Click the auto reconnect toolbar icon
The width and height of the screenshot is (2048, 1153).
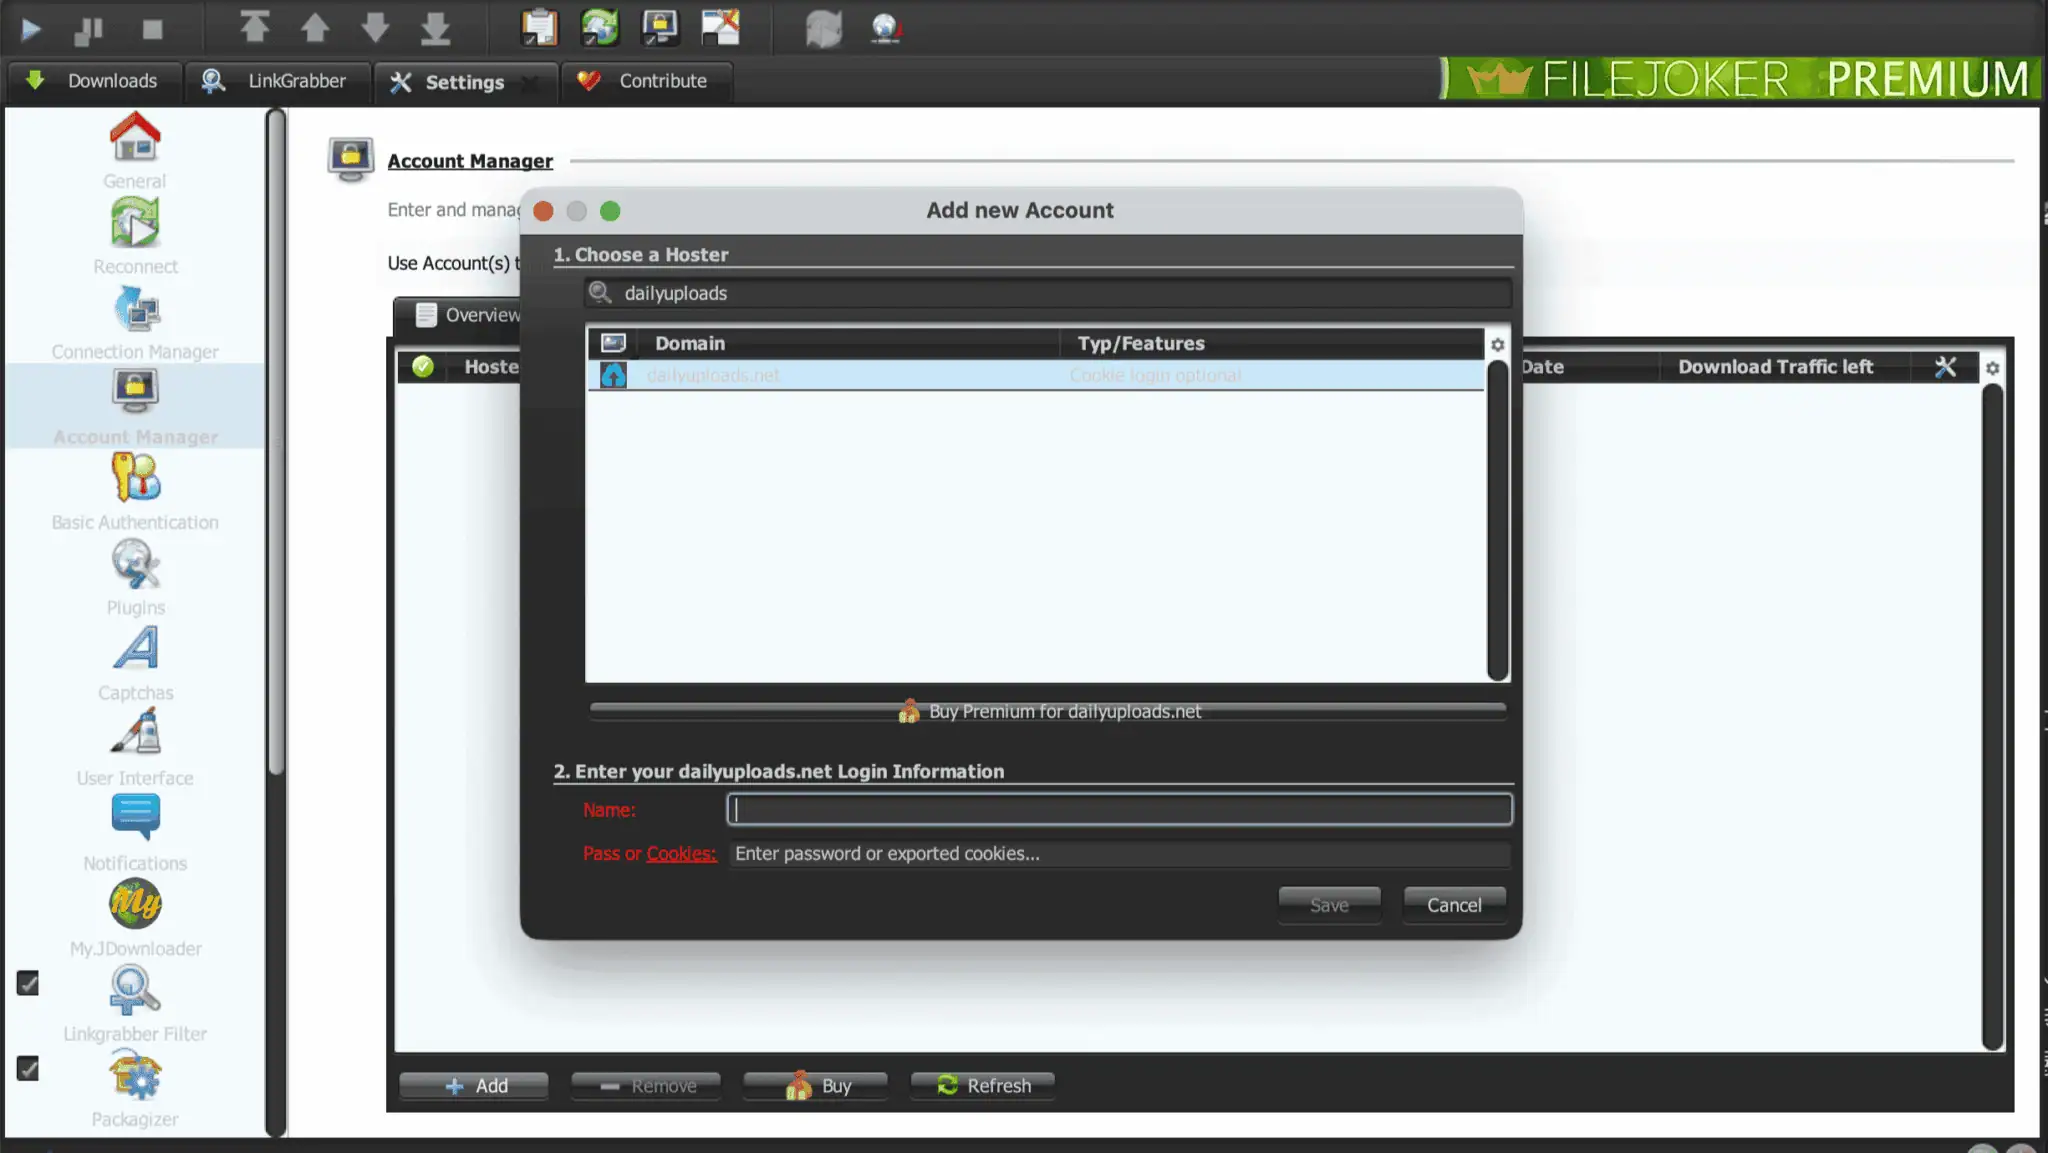pos(600,27)
